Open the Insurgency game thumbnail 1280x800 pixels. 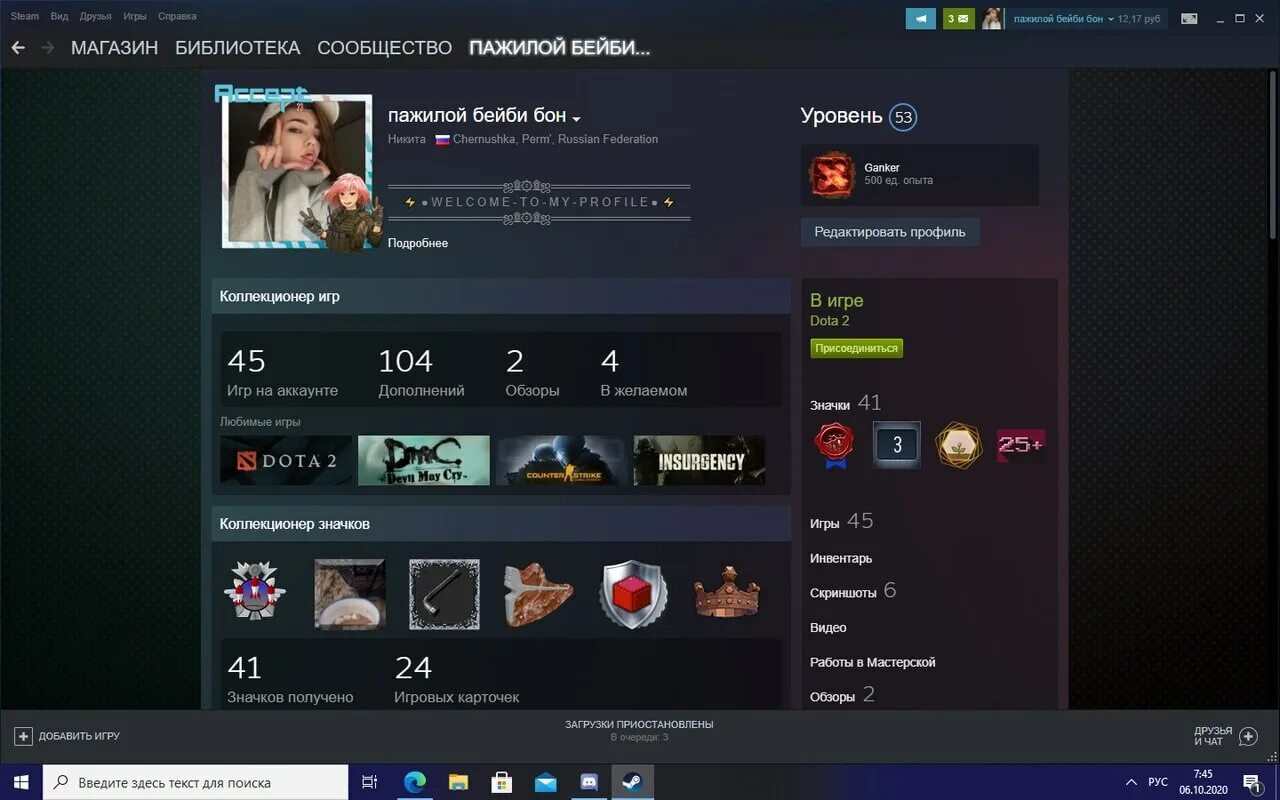point(699,460)
